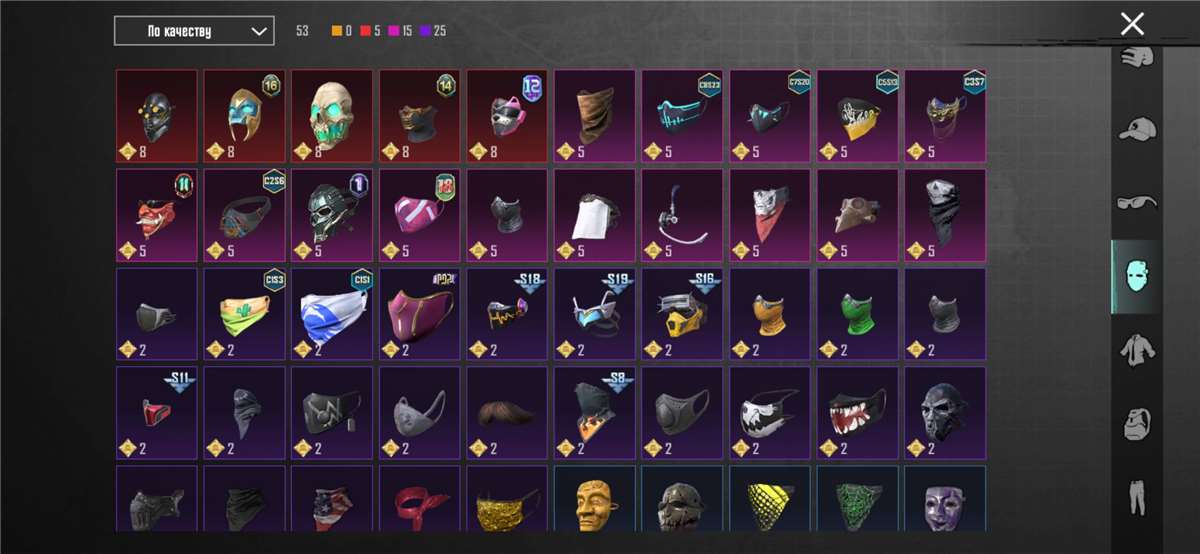1200x554 pixels.
Task: Open the cap headwear category icon
Action: pyautogui.click(x=1137, y=129)
